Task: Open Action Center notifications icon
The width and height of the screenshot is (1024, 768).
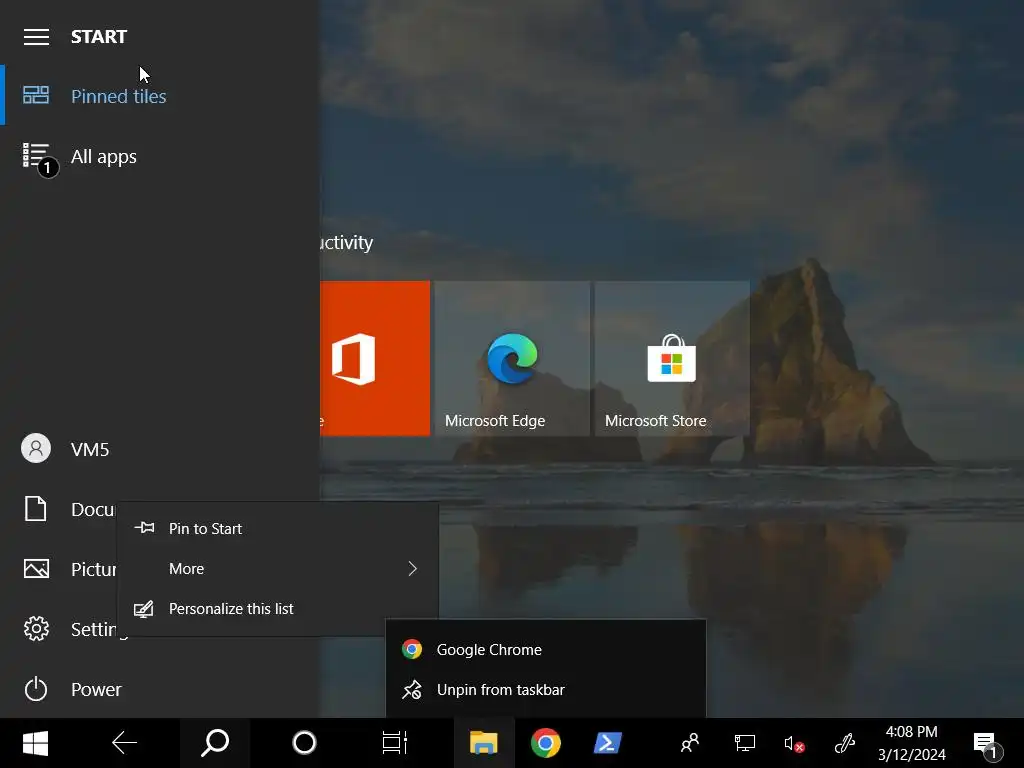Action: pyautogui.click(x=987, y=744)
